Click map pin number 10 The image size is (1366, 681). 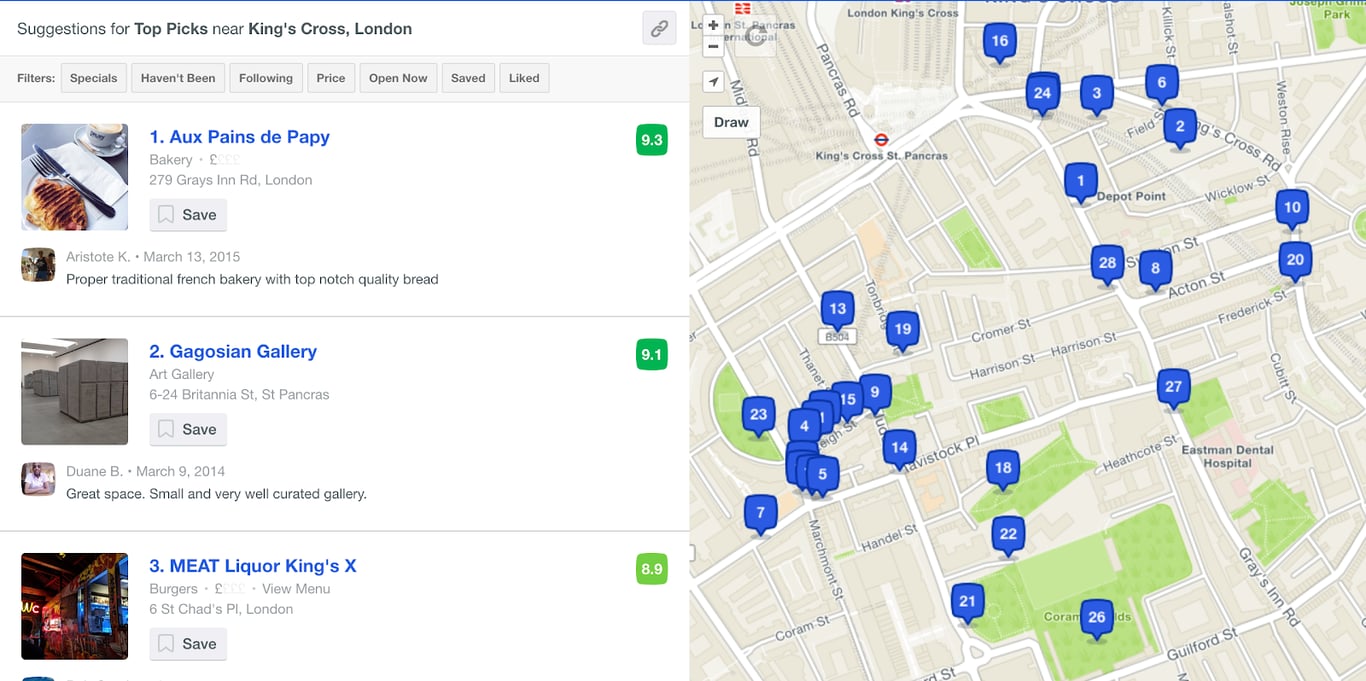click(x=1293, y=209)
